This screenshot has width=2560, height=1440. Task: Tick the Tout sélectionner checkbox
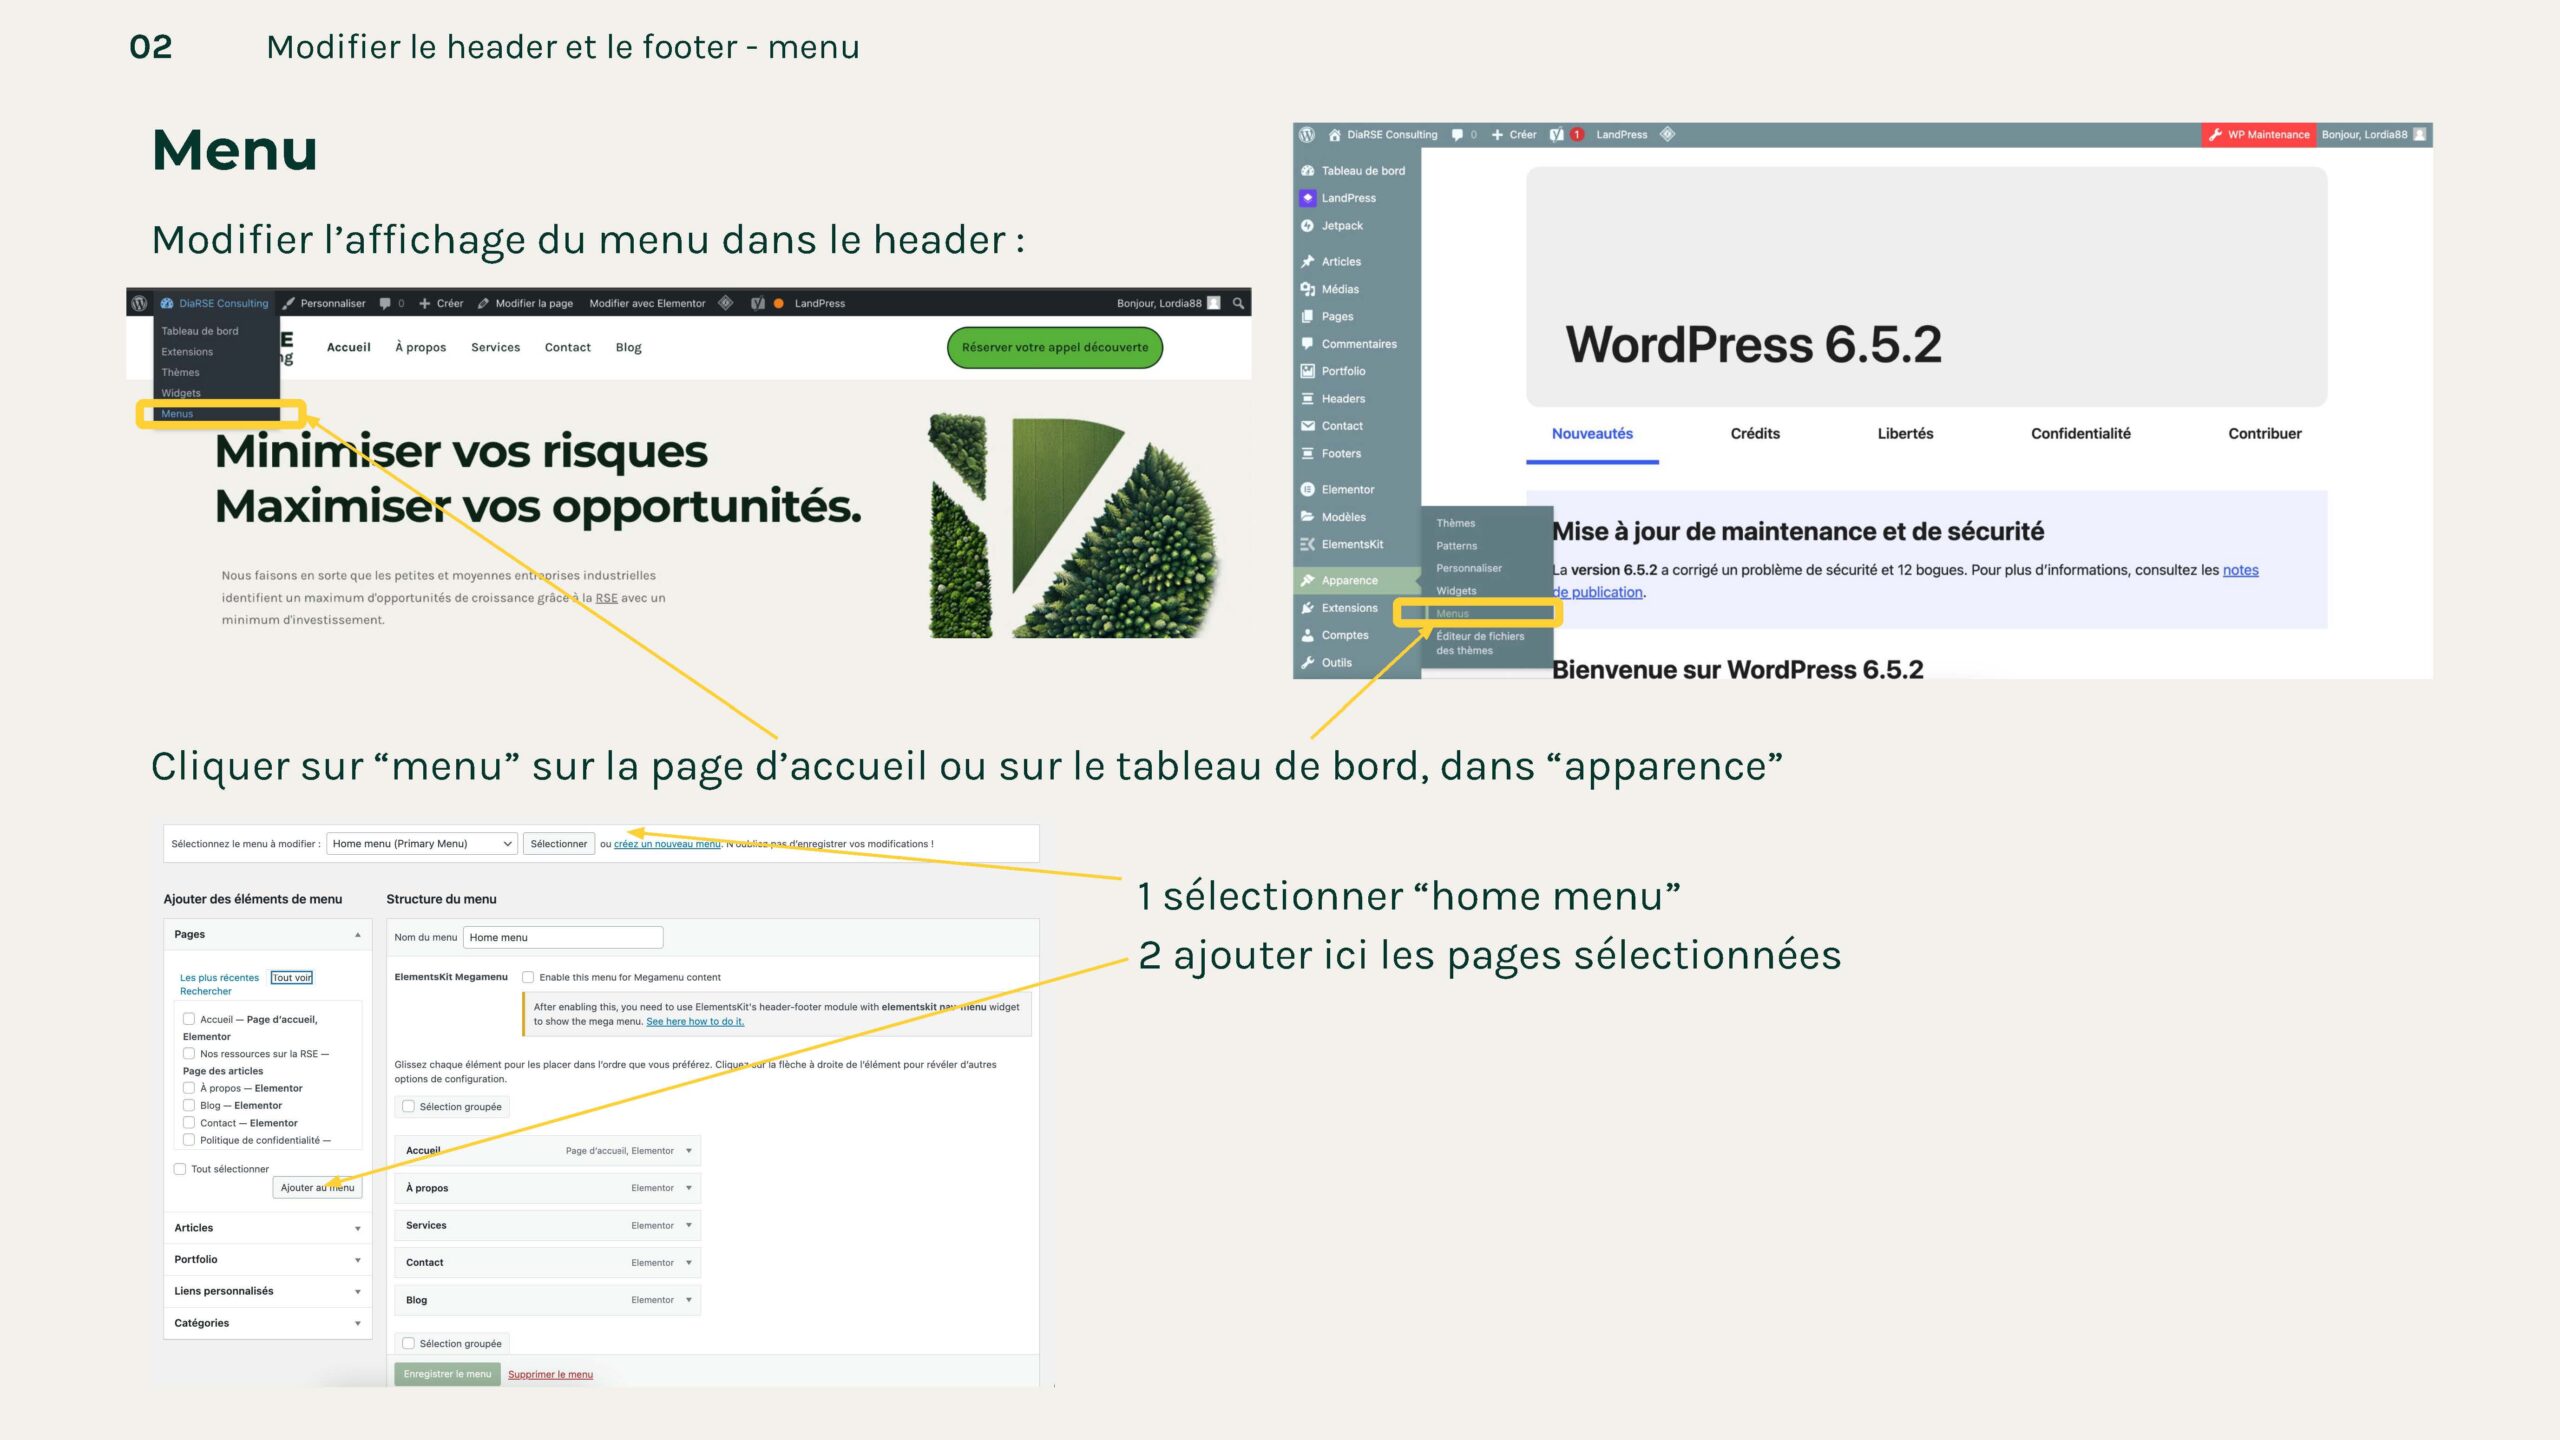[180, 1169]
